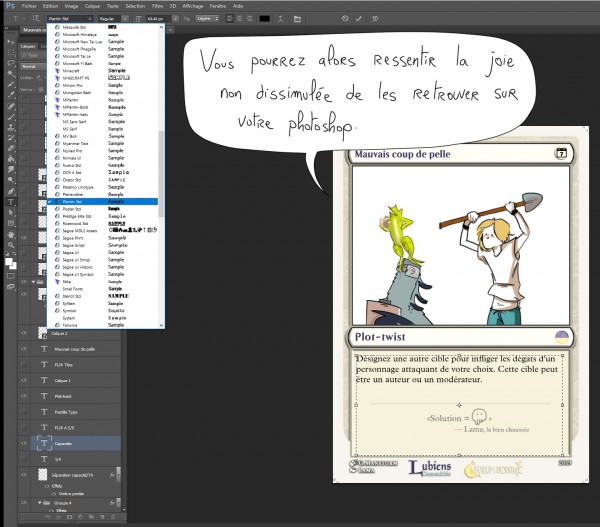Click the 3D button in options bar
Image resolution: width=600 pixels, height=527 pixels.
pyautogui.click(x=375, y=18)
